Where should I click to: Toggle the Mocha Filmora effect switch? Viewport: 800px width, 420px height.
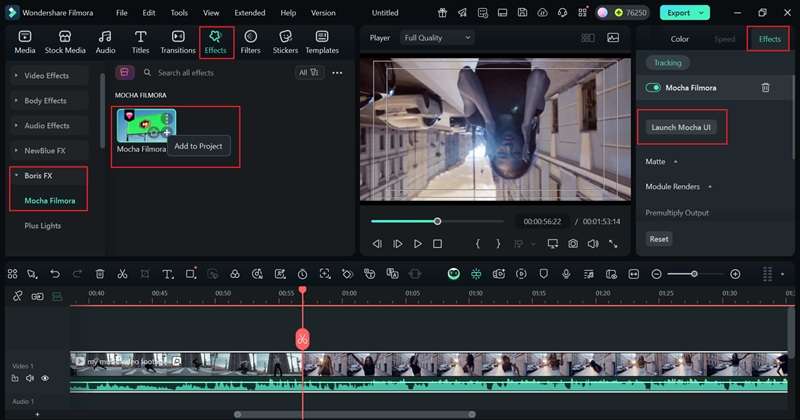click(653, 88)
